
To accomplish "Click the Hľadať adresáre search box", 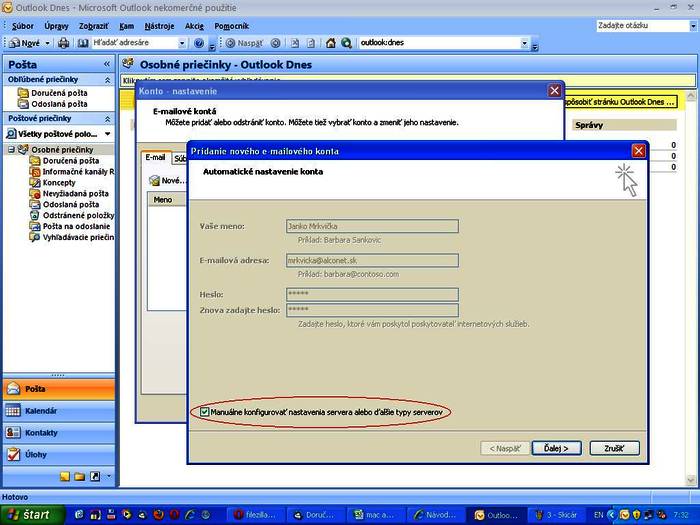I will pyautogui.click(x=134, y=43).
